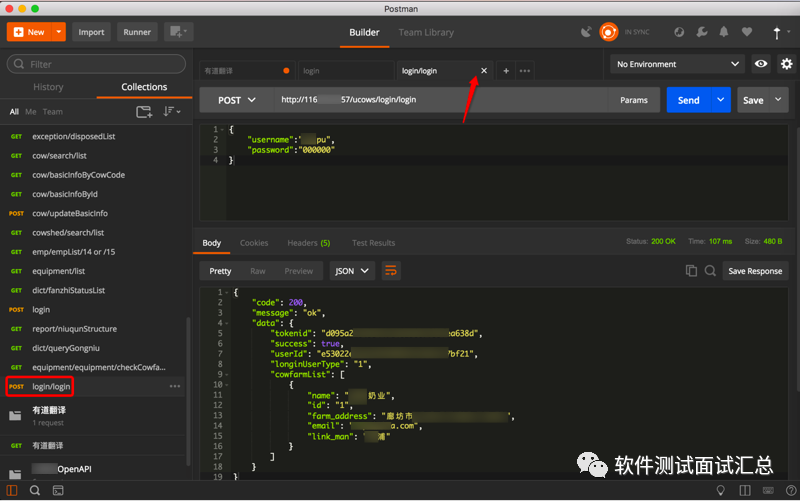Click the globe browse icon in header
Image resolution: width=800 pixels, height=501 pixels.
(x=679, y=32)
